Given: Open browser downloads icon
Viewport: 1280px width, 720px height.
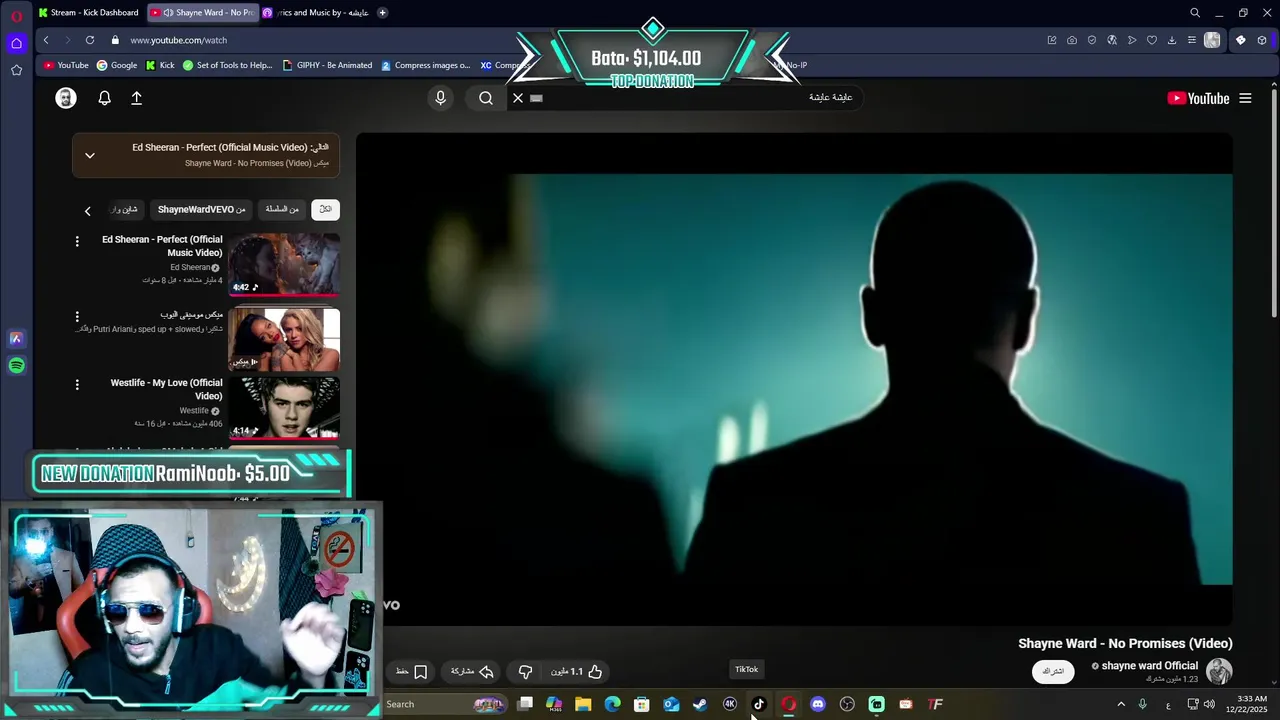Looking at the screenshot, I should 1172,40.
